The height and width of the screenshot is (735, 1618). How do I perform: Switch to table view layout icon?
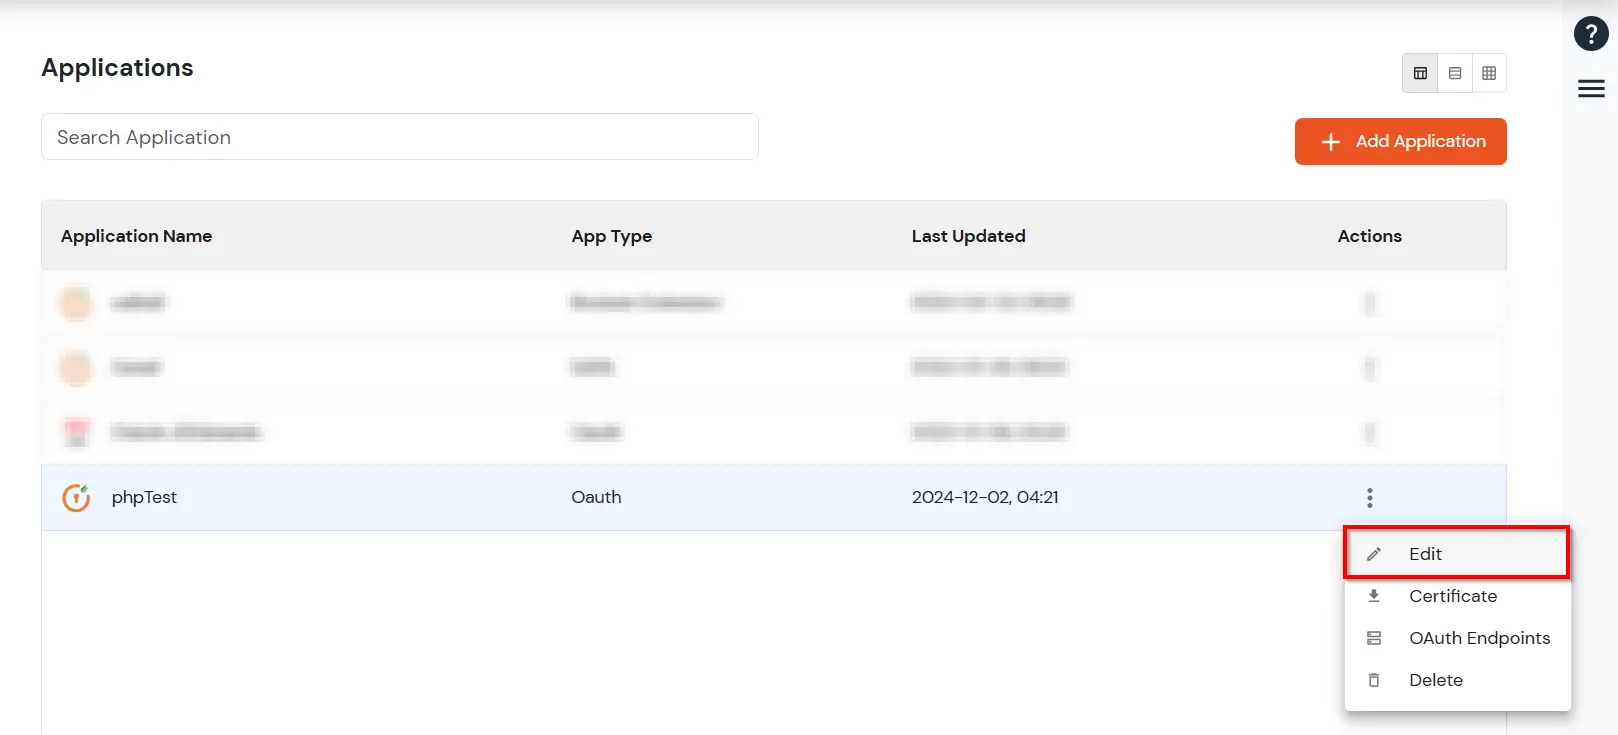1420,73
